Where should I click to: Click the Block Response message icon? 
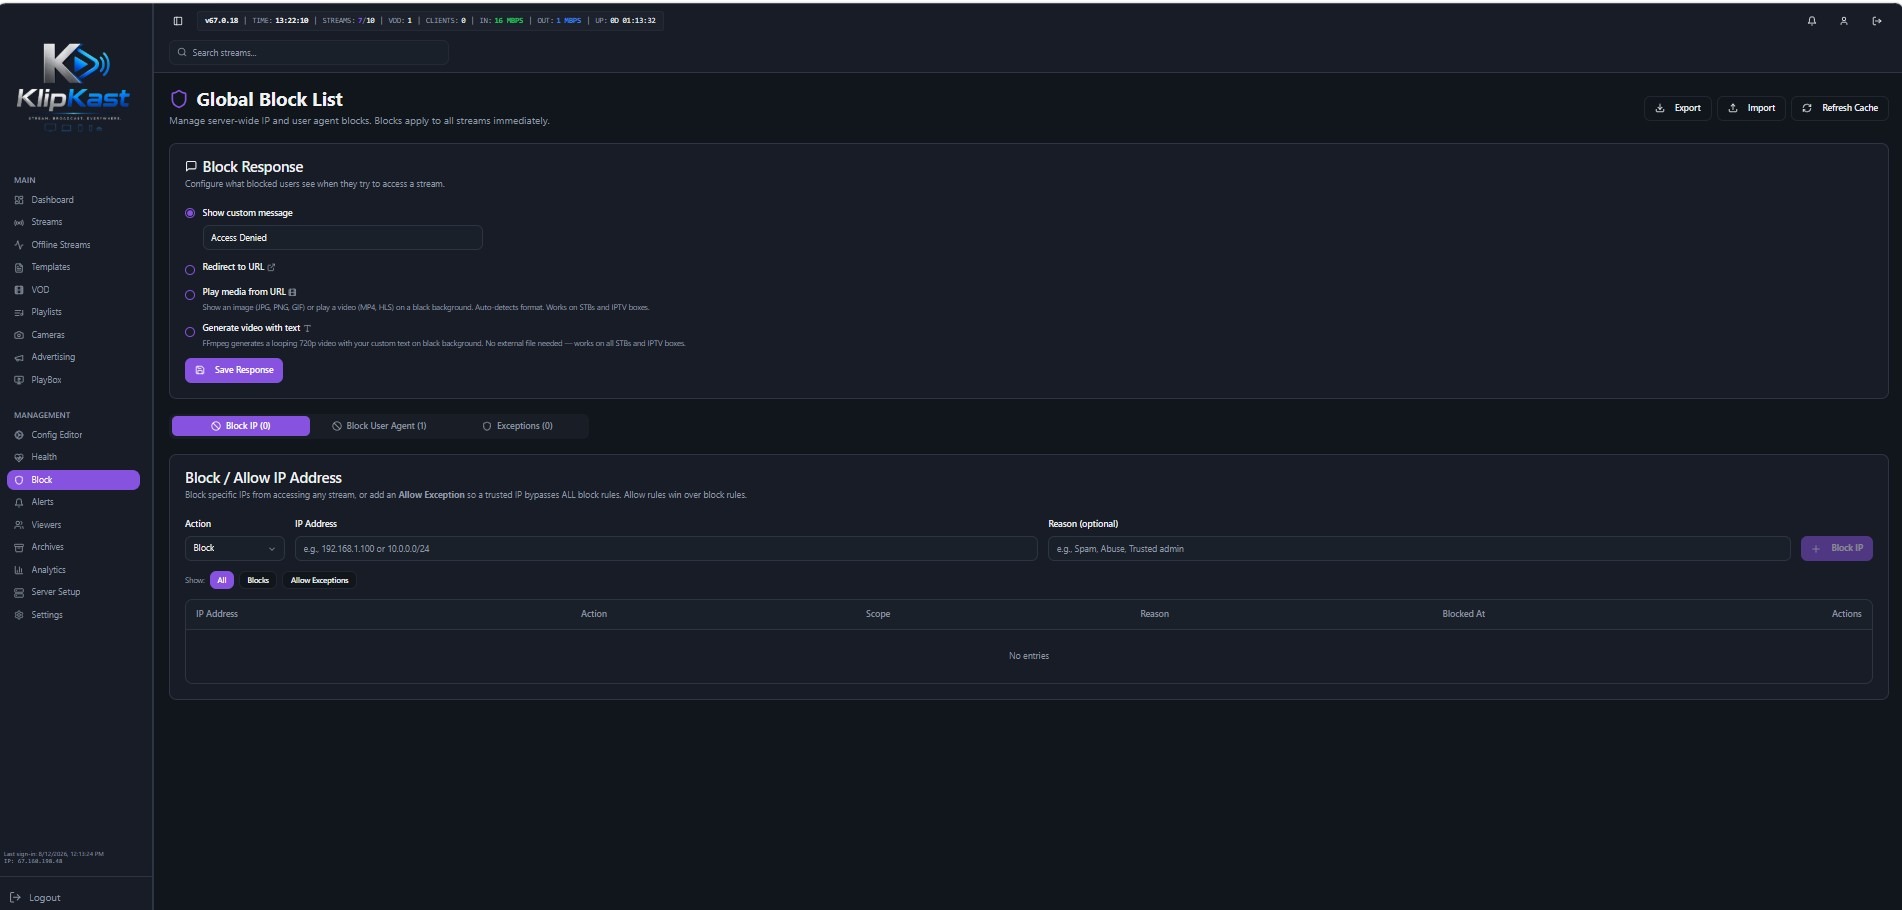pyautogui.click(x=191, y=167)
